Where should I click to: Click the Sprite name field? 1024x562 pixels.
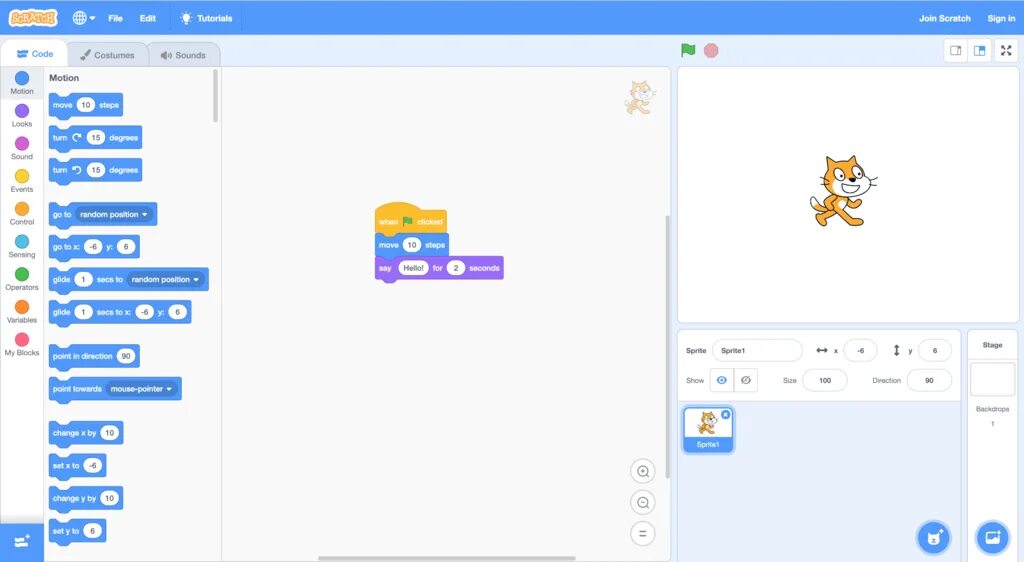[x=757, y=351]
